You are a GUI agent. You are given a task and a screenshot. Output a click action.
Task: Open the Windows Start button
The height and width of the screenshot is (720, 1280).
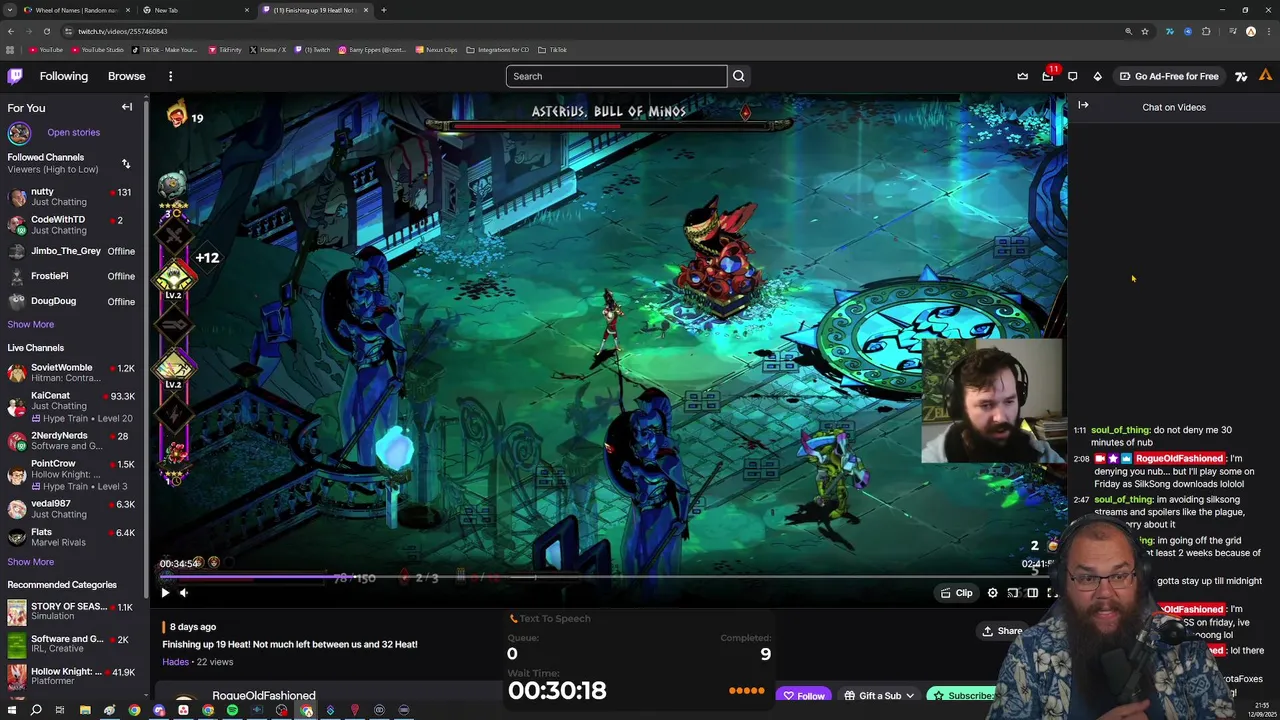click(x=11, y=710)
